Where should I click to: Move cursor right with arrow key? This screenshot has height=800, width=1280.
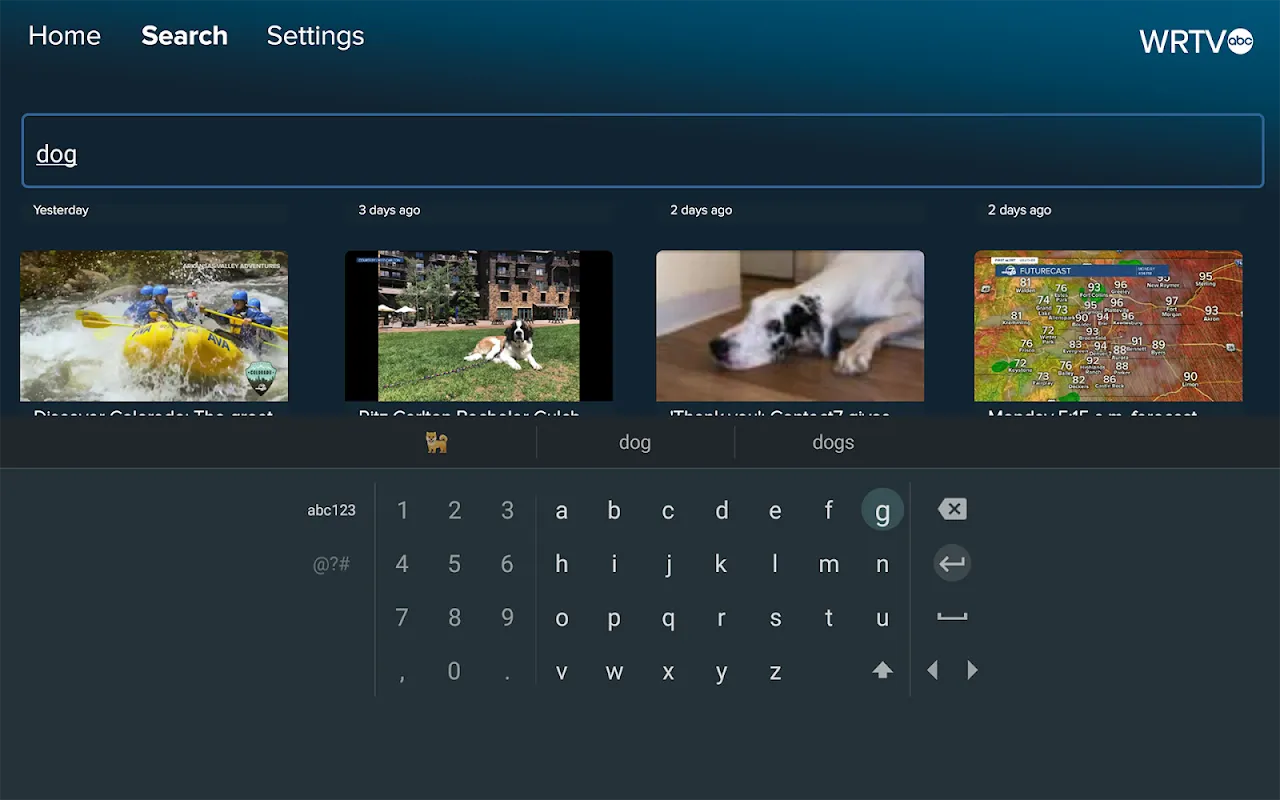pyautogui.click(x=972, y=671)
